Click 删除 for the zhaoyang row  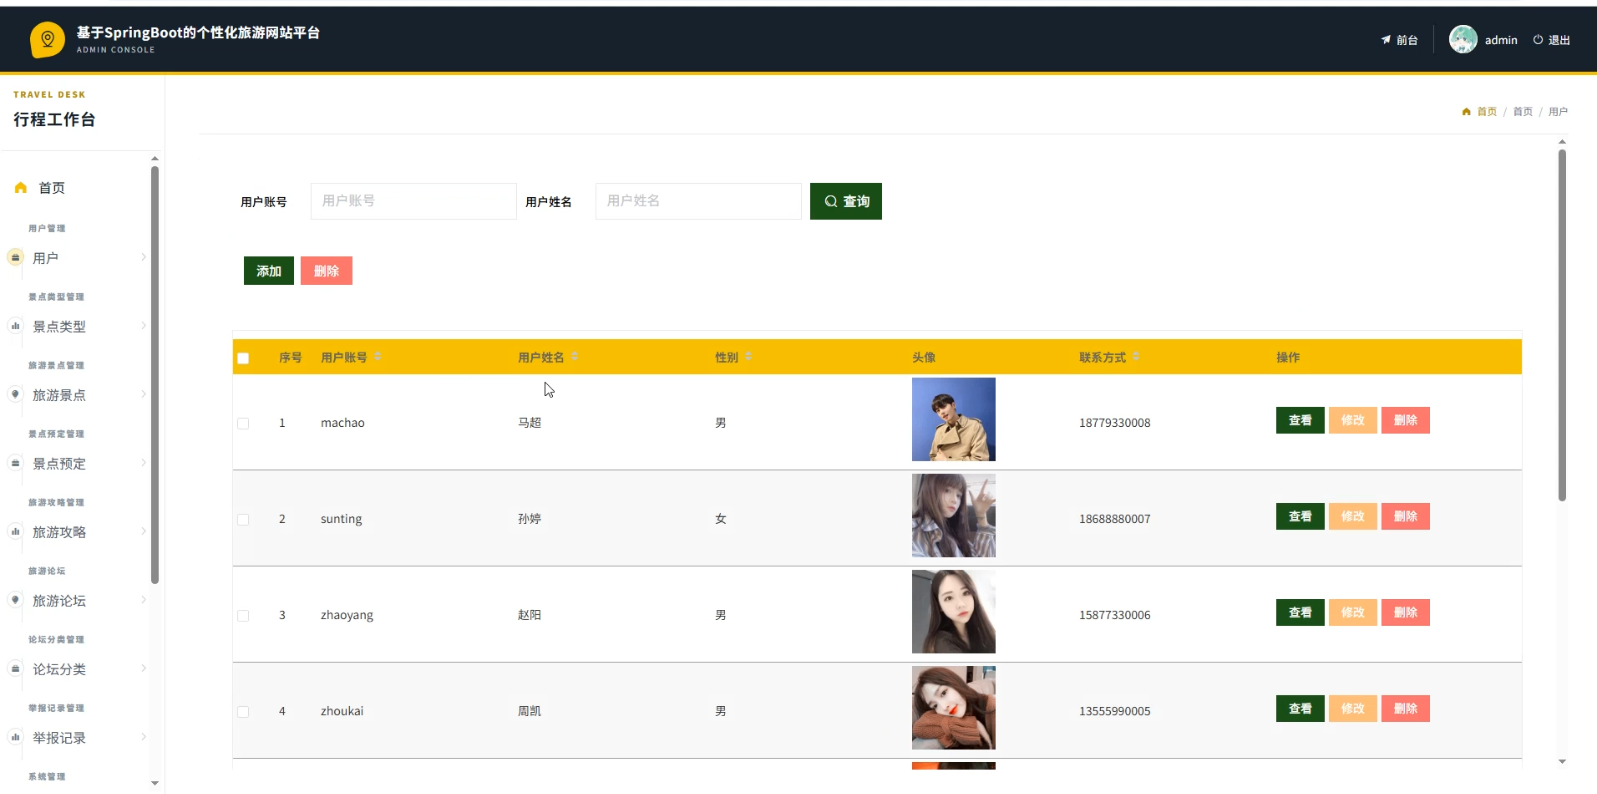click(1405, 612)
